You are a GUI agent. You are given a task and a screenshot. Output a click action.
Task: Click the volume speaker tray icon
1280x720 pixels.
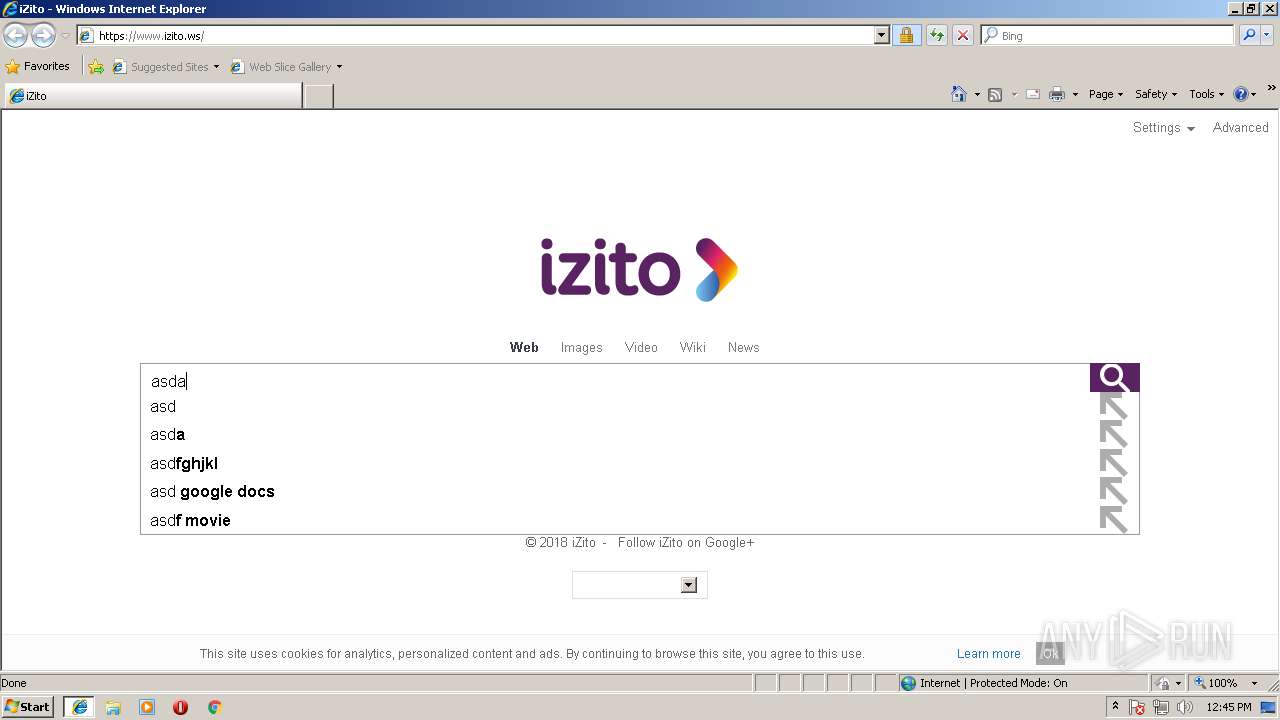pyautogui.click(x=1185, y=707)
